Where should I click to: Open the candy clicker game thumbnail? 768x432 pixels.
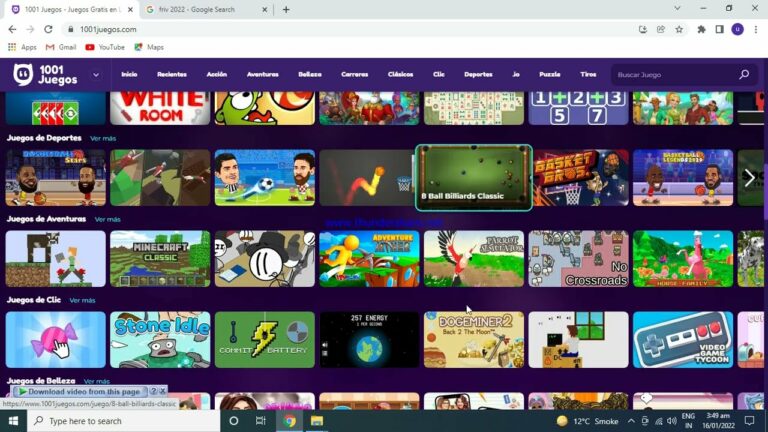55,339
